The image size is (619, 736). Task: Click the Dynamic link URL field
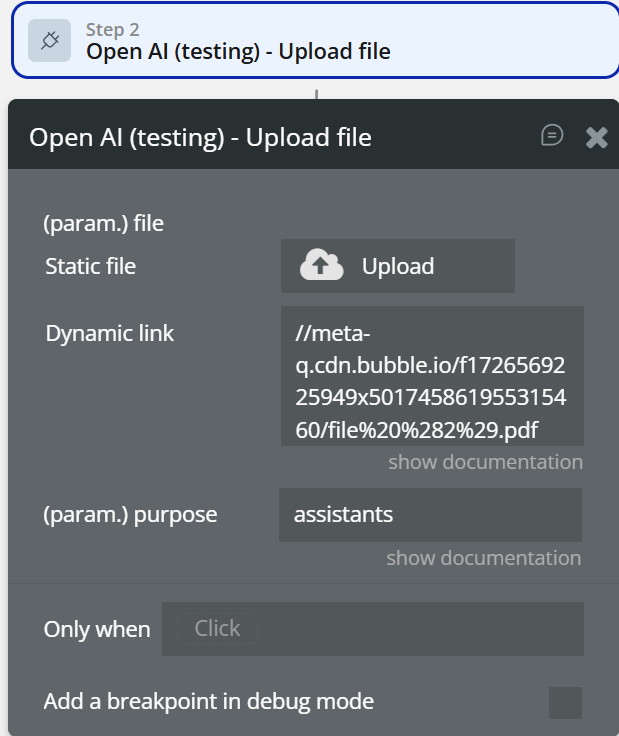[x=432, y=376]
